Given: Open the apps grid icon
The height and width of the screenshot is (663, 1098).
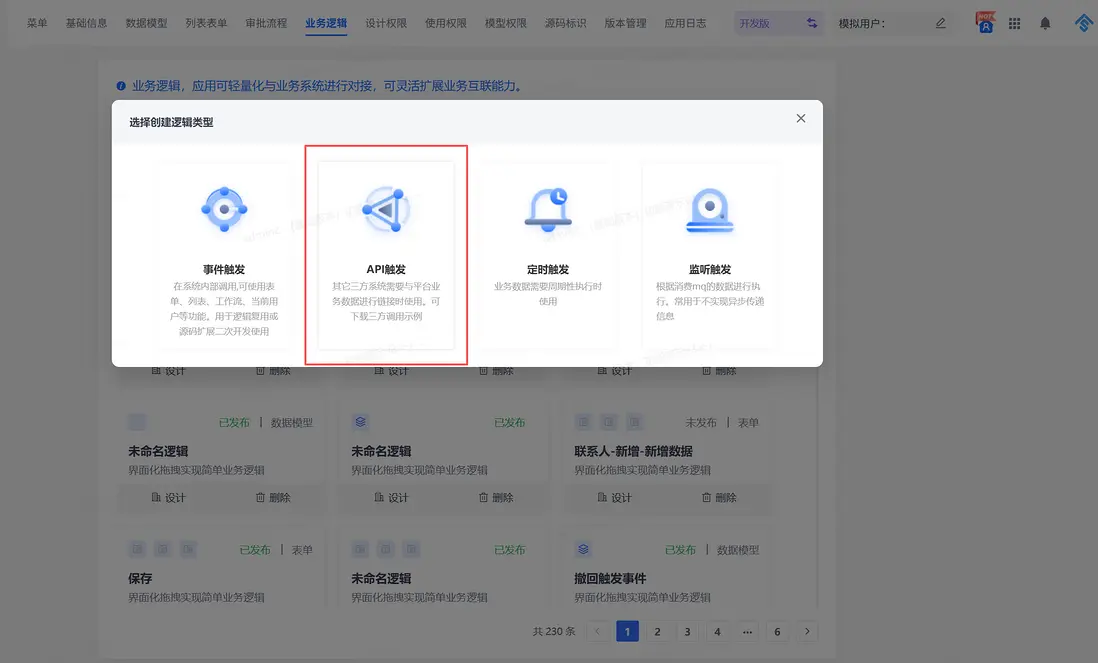Looking at the screenshot, I should tap(1014, 23).
